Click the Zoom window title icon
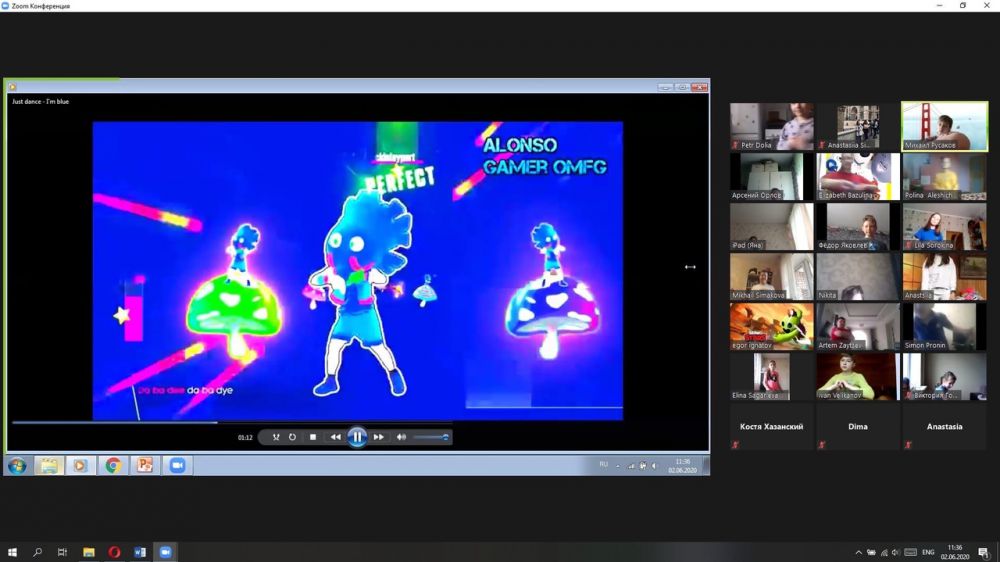The width and height of the screenshot is (1000, 562). 5,6
